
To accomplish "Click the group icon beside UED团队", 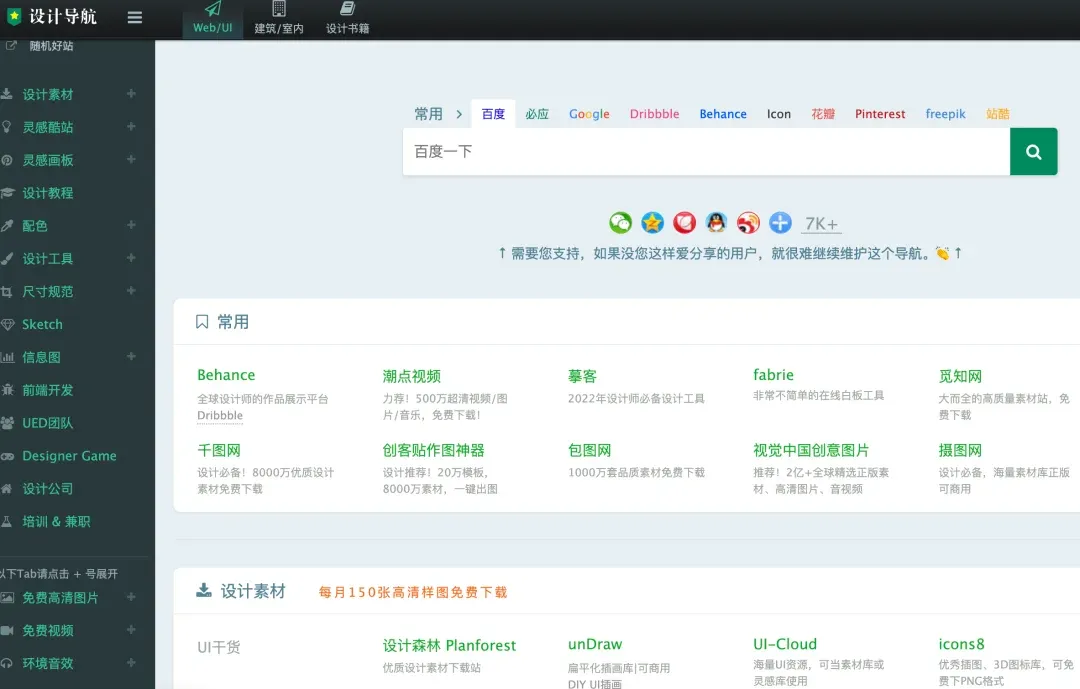I will click(x=7, y=423).
